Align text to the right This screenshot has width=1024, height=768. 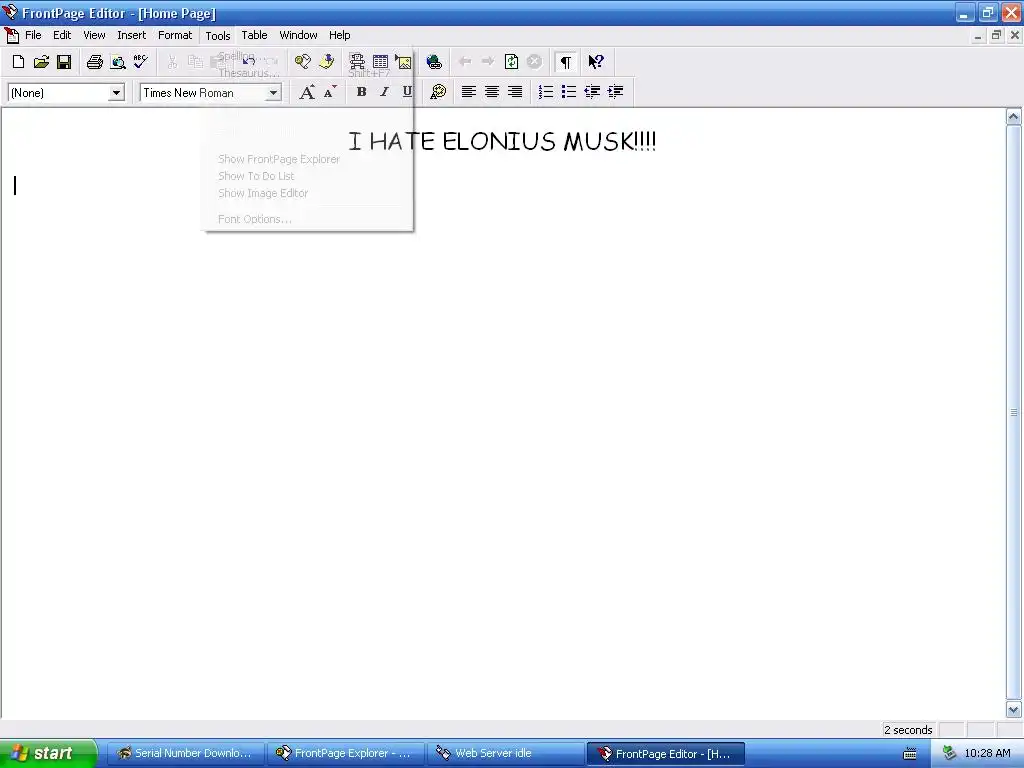point(515,92)
